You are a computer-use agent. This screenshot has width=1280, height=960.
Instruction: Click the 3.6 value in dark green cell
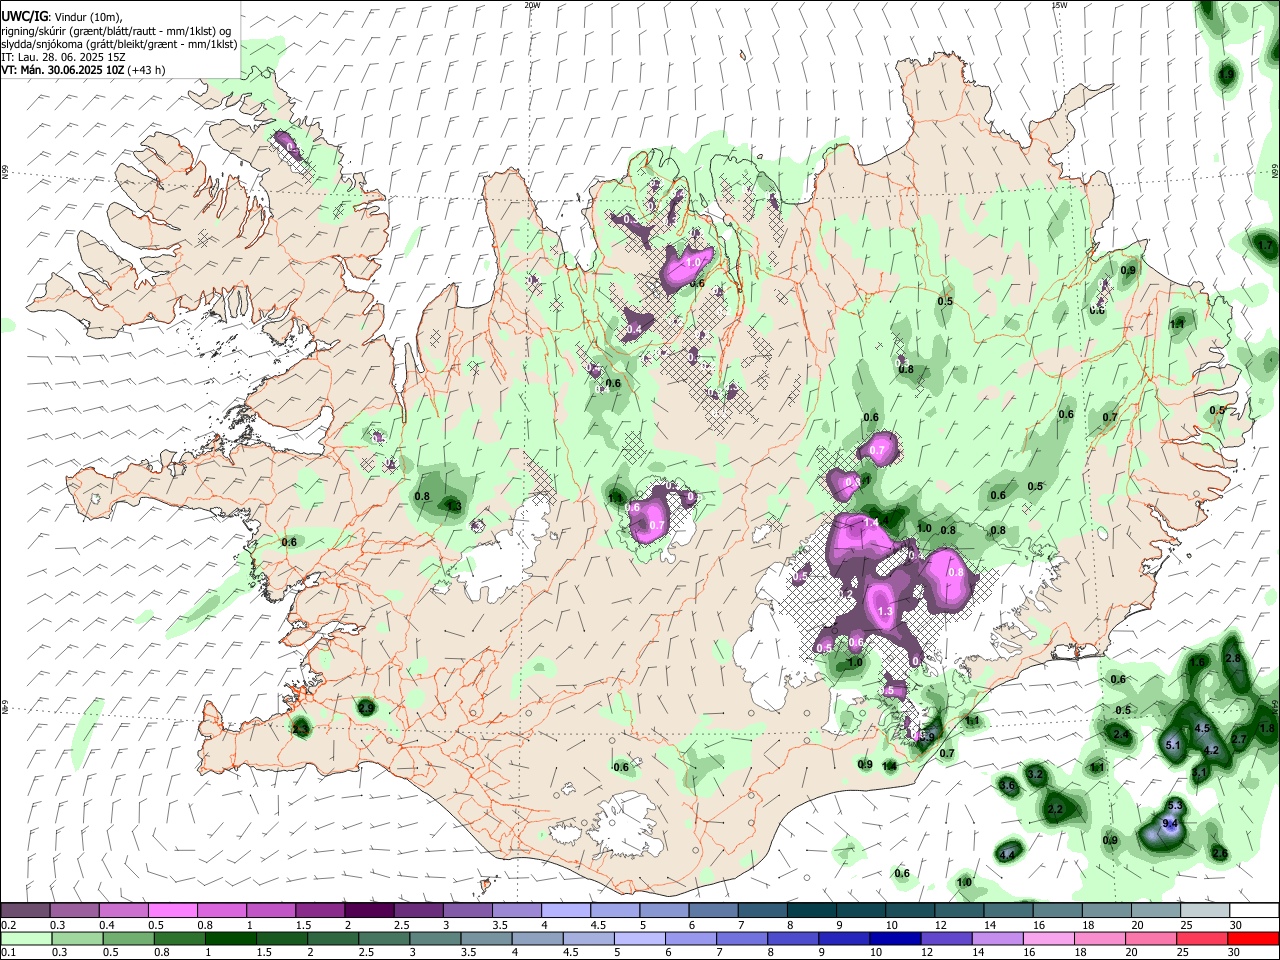[1008, 786]
